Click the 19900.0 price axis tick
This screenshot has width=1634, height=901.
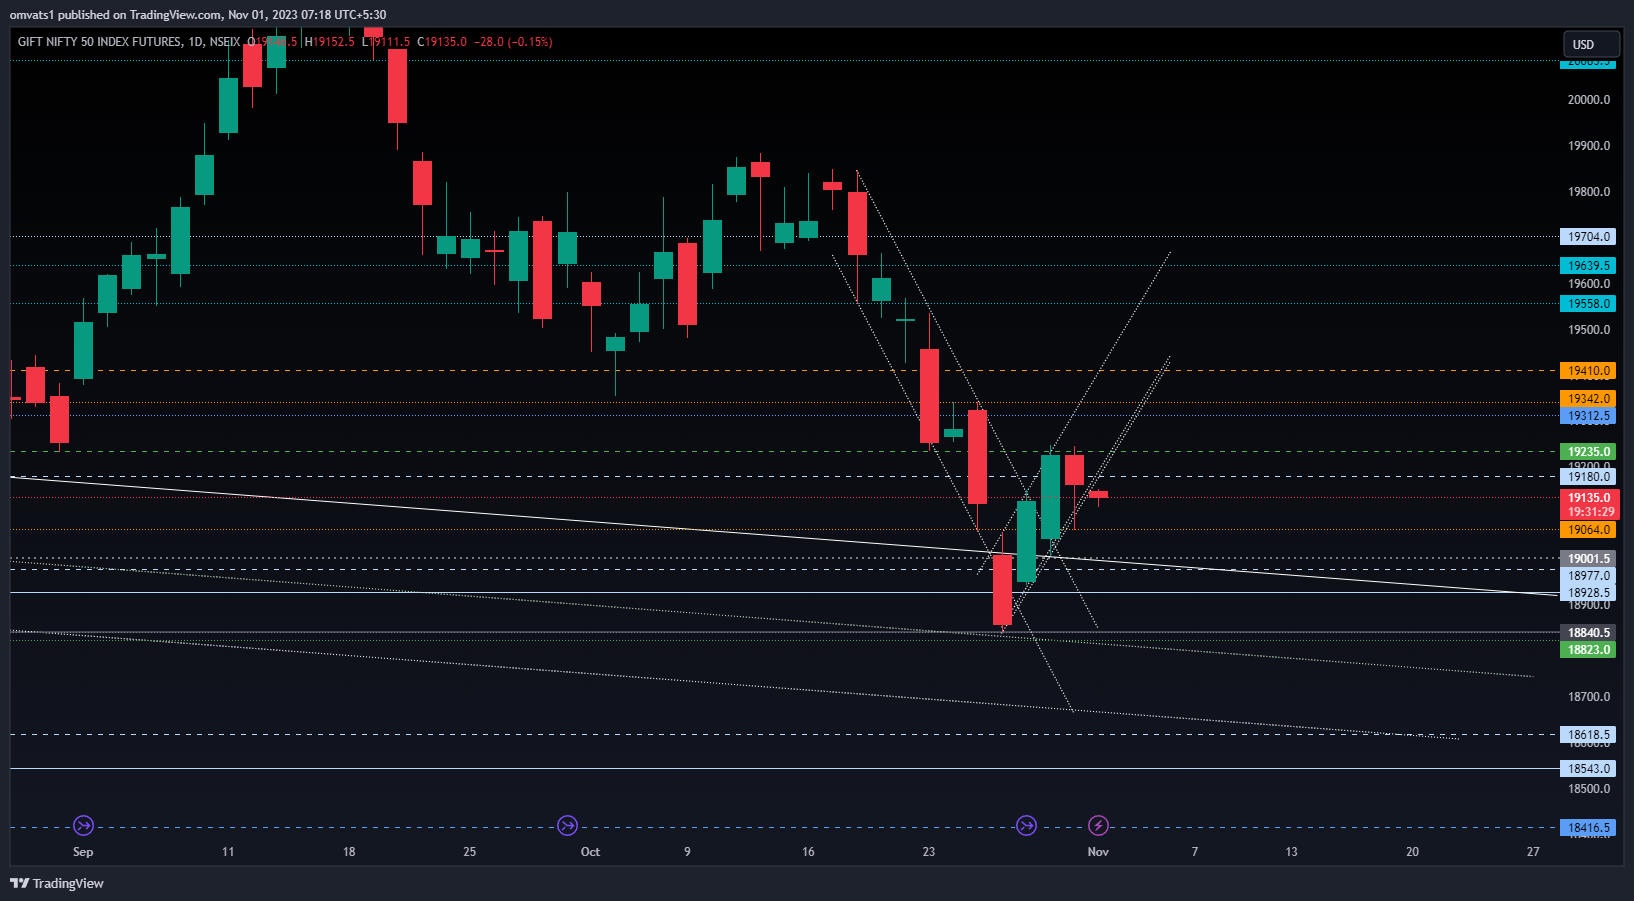pos(1589,146)
